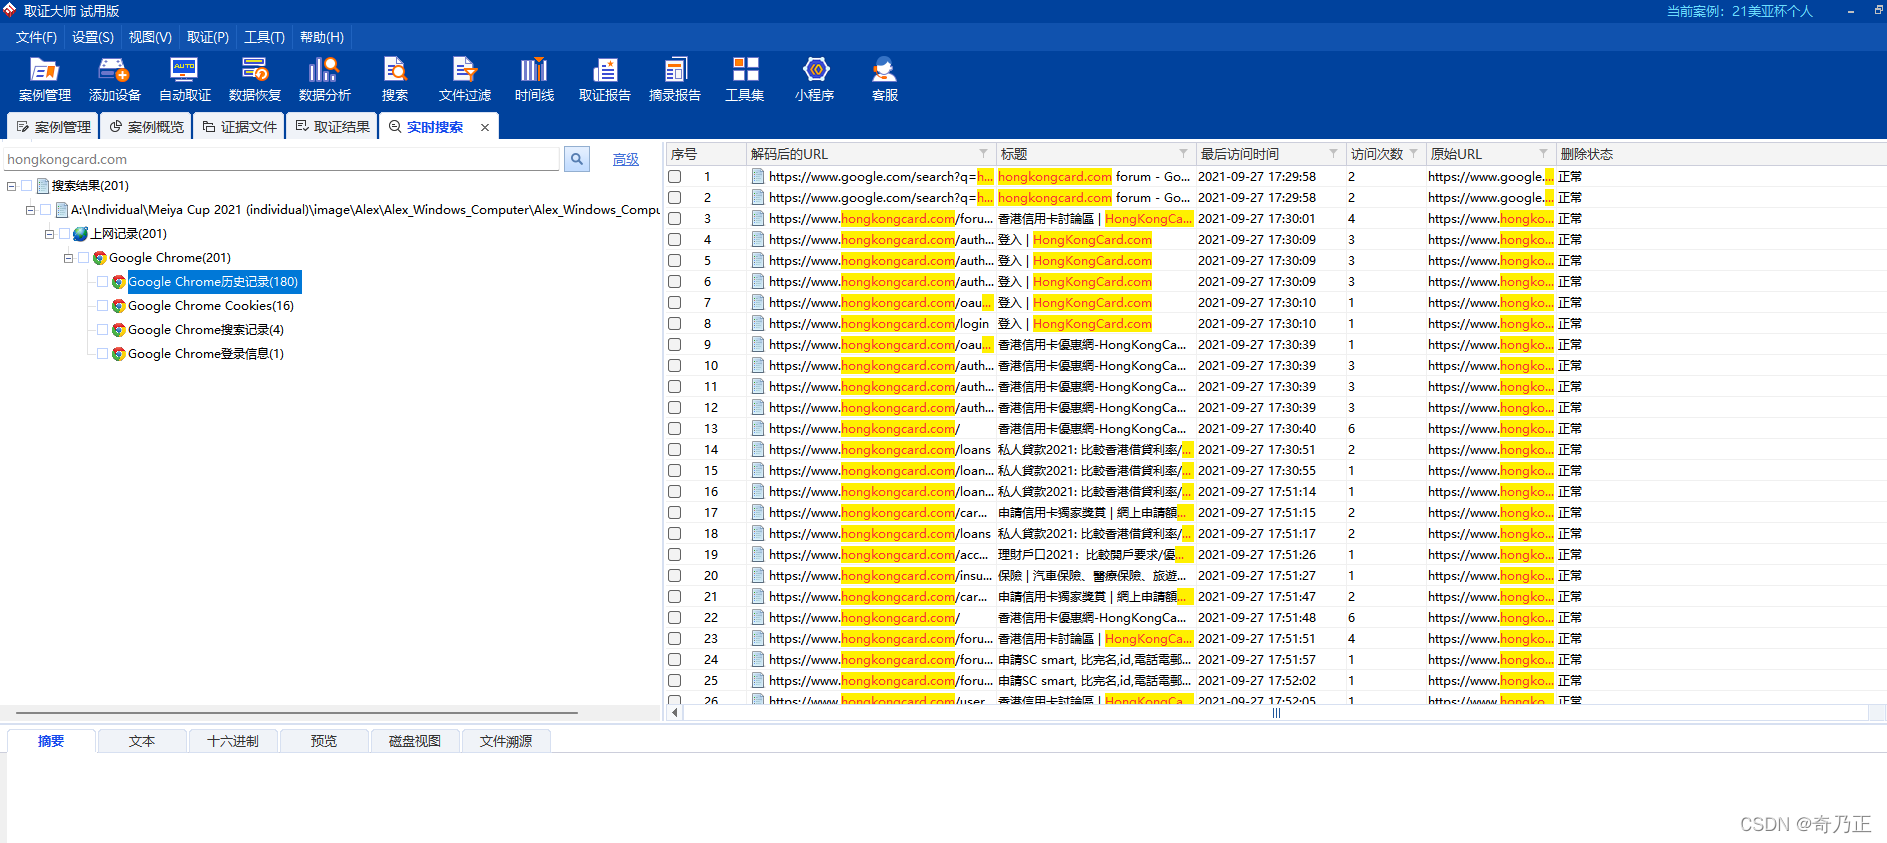The width and height of the screenshot is (1887, 843).
Task: Collapse the A:\Individual image path node
Action: coord(30,210)
